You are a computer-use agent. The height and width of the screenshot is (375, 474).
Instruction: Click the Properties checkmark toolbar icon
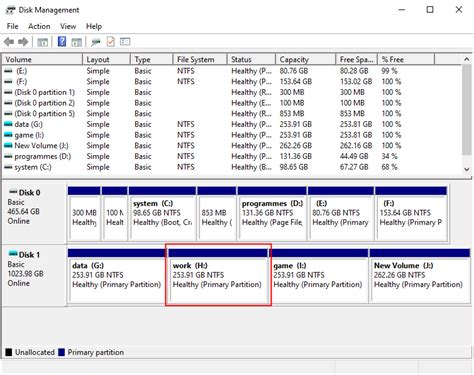tap(110, 42)
